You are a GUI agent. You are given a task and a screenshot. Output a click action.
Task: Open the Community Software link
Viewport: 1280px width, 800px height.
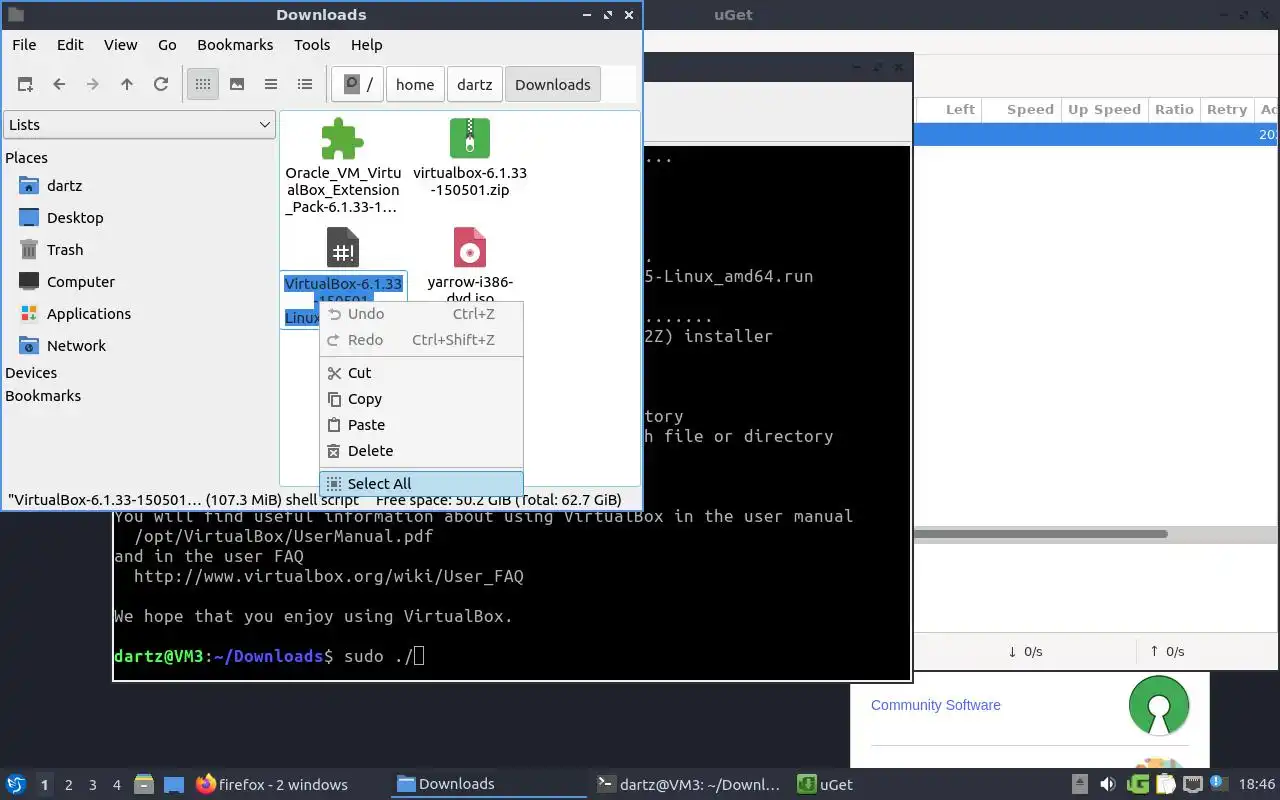point(936,705)
